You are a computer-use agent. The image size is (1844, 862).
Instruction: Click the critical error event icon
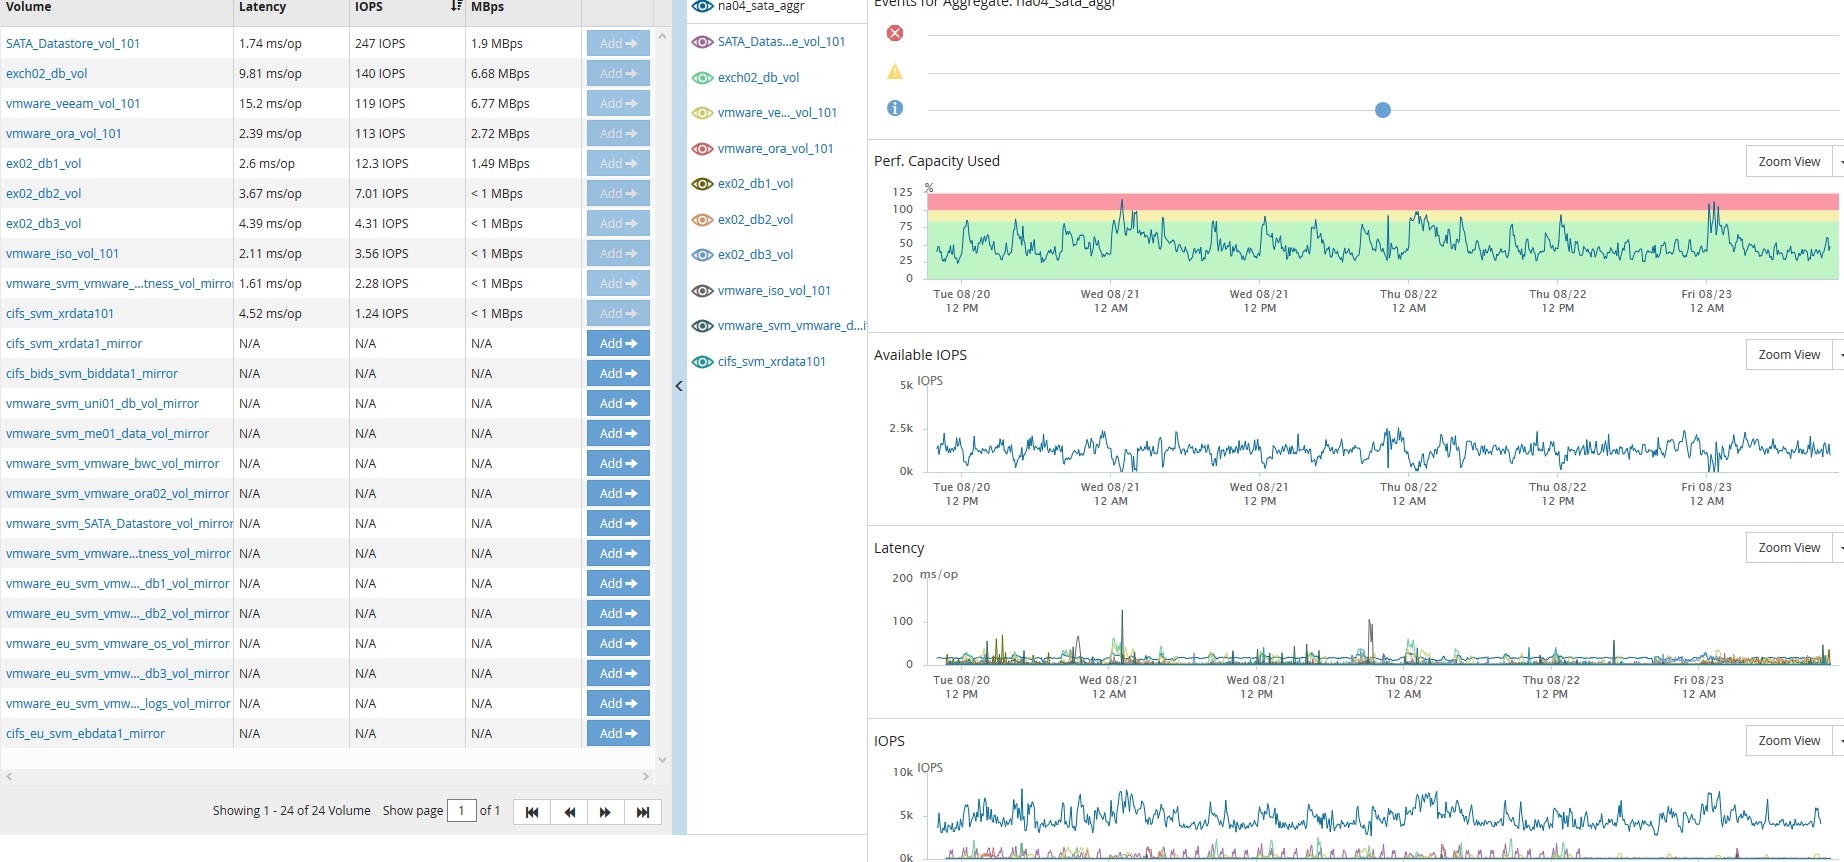coord(895,33)
